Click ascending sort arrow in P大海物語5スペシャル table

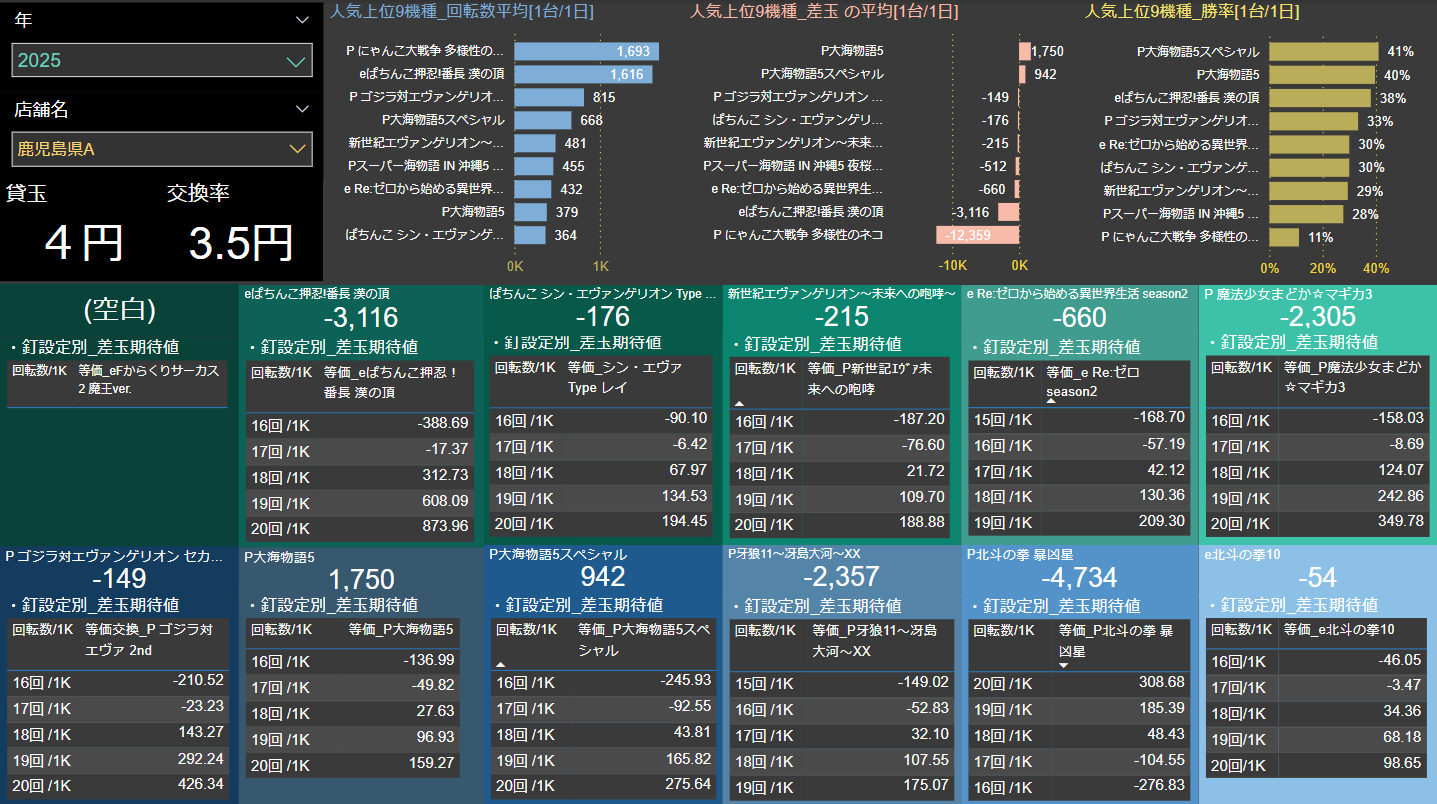point(500,664)
